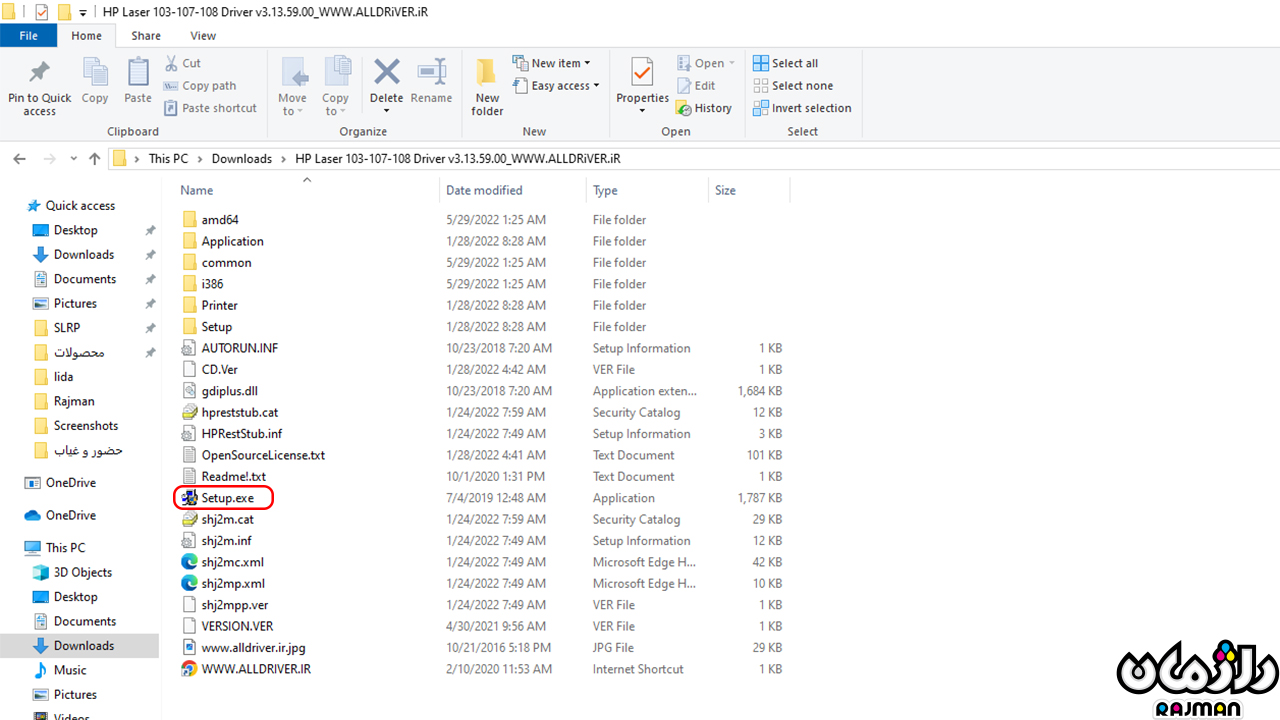Click the Copy path option

tap(200, 86)
